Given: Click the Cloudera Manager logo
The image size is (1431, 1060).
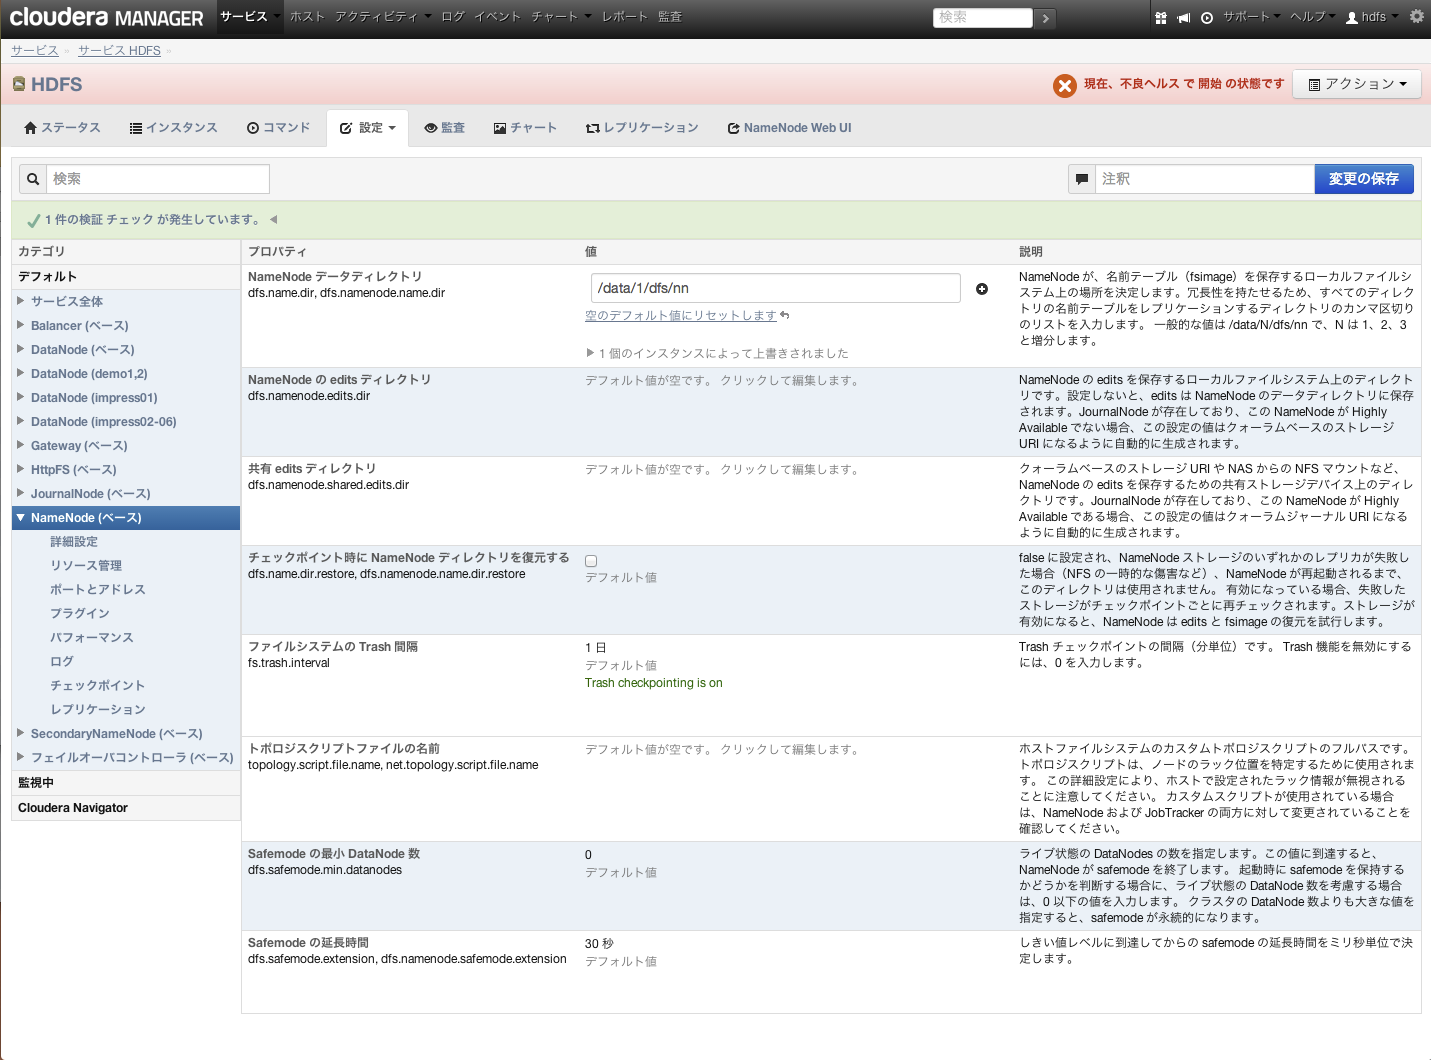Looking at the screenshot, I should coord(106,17).
